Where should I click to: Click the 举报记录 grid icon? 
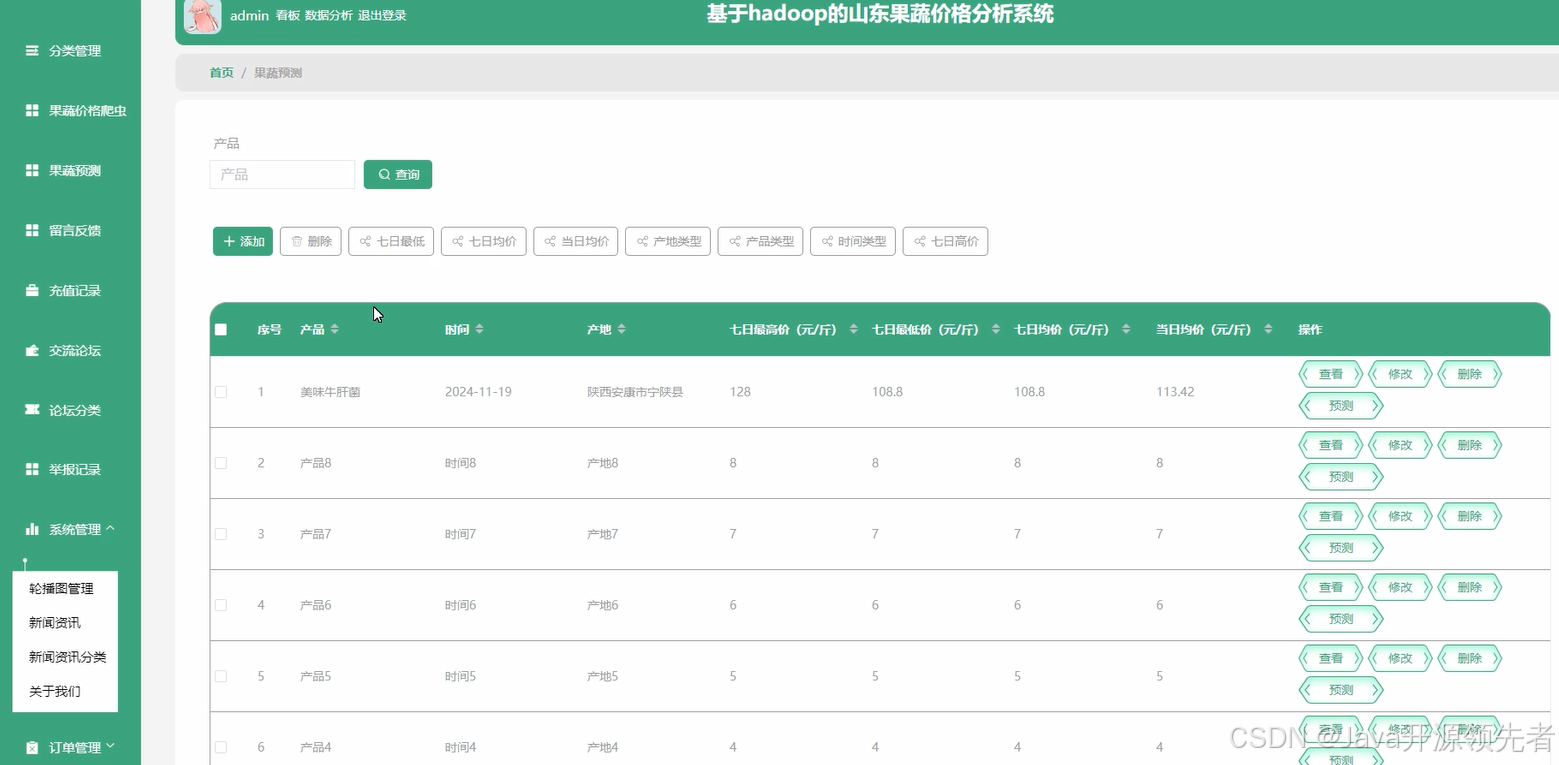[32, 469]
